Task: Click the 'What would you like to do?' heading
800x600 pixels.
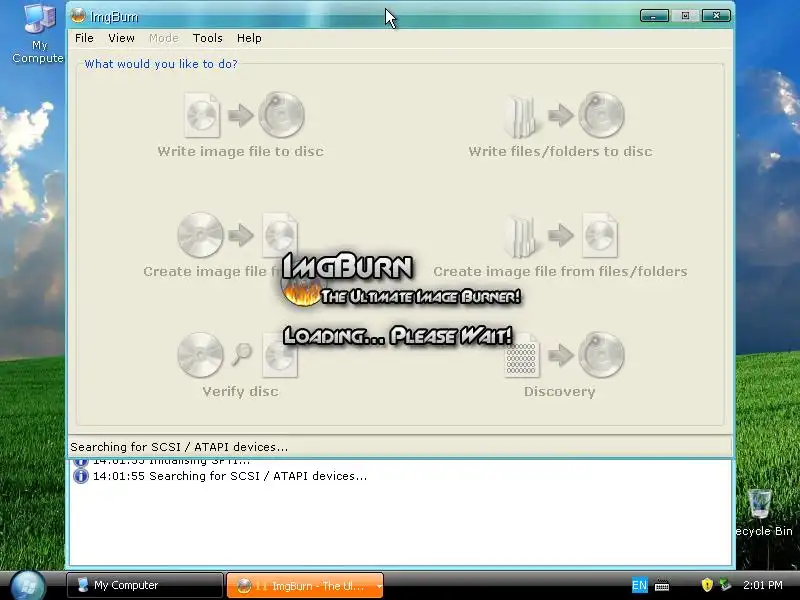Action: (161, 64)
